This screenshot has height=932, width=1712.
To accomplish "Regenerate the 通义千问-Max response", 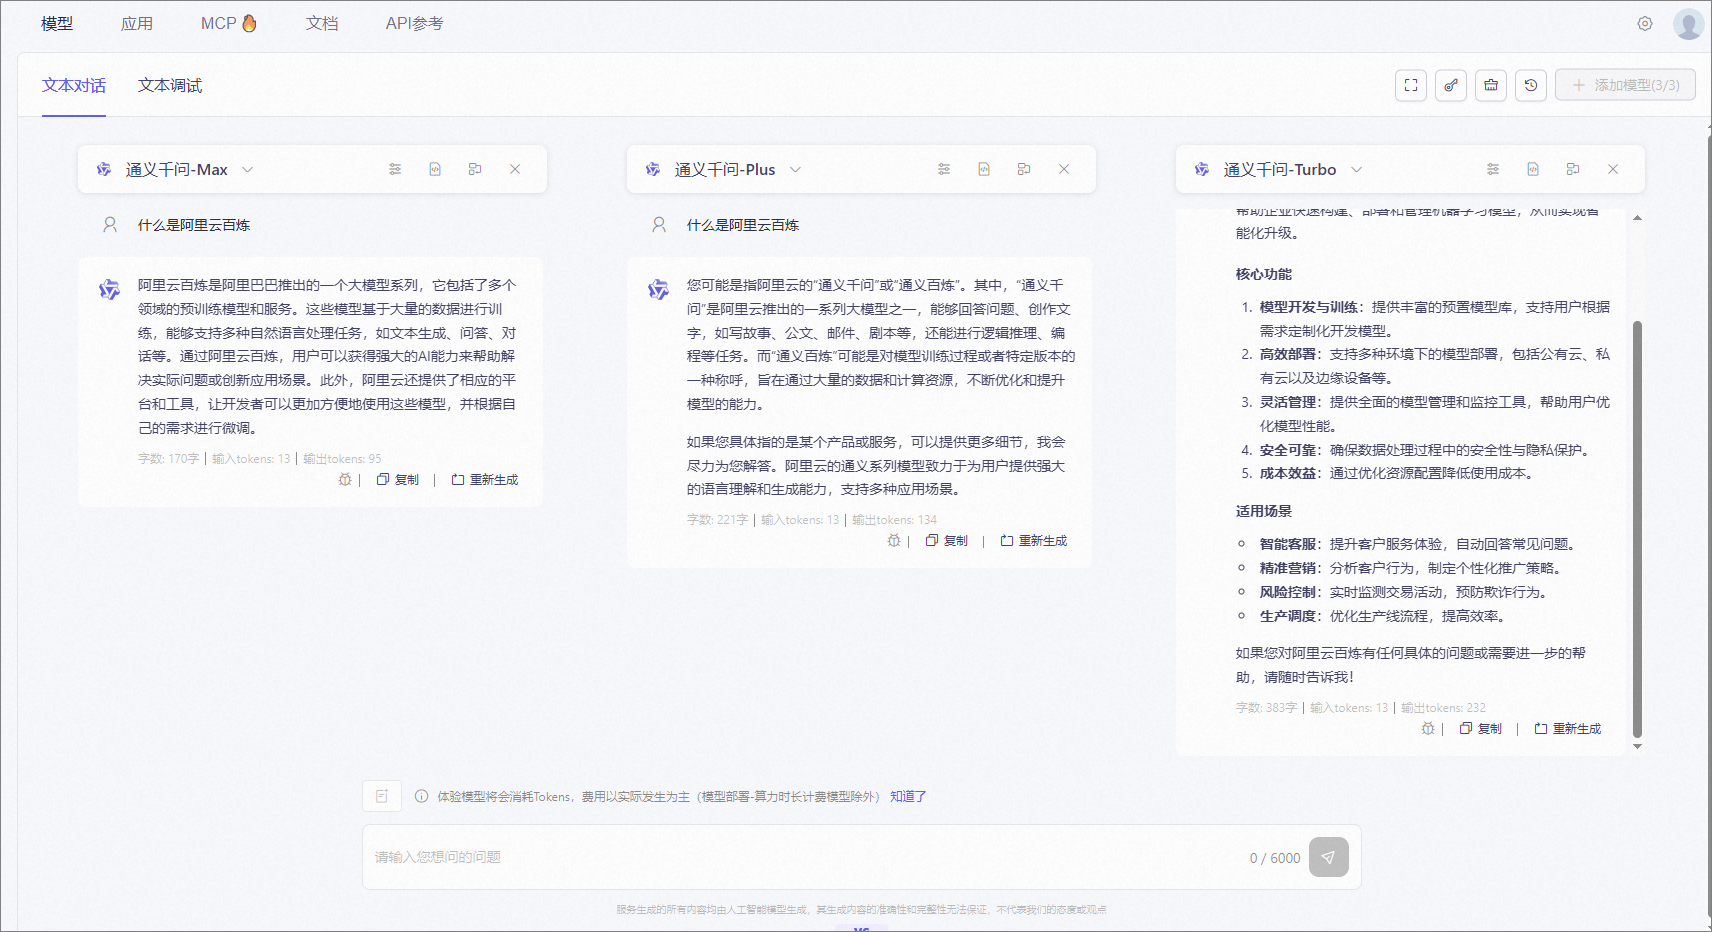I will [485, 480].
